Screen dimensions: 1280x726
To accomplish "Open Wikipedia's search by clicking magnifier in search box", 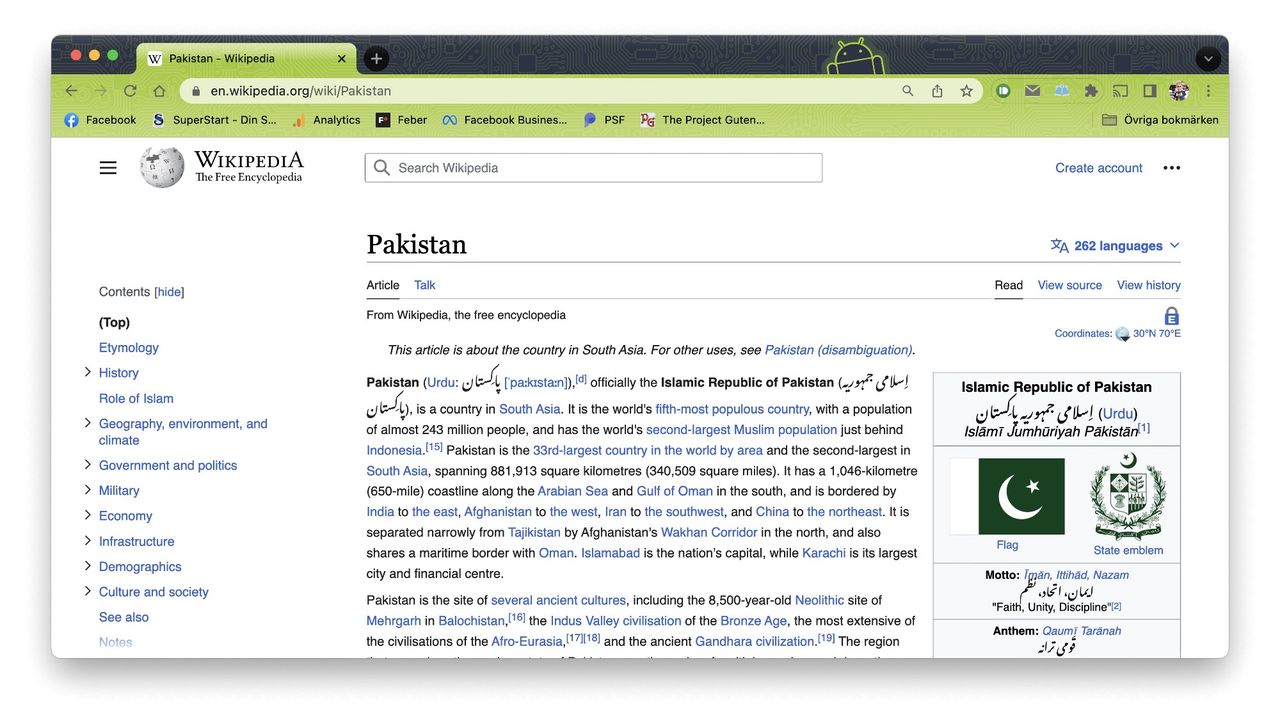I will click(382, 167).
